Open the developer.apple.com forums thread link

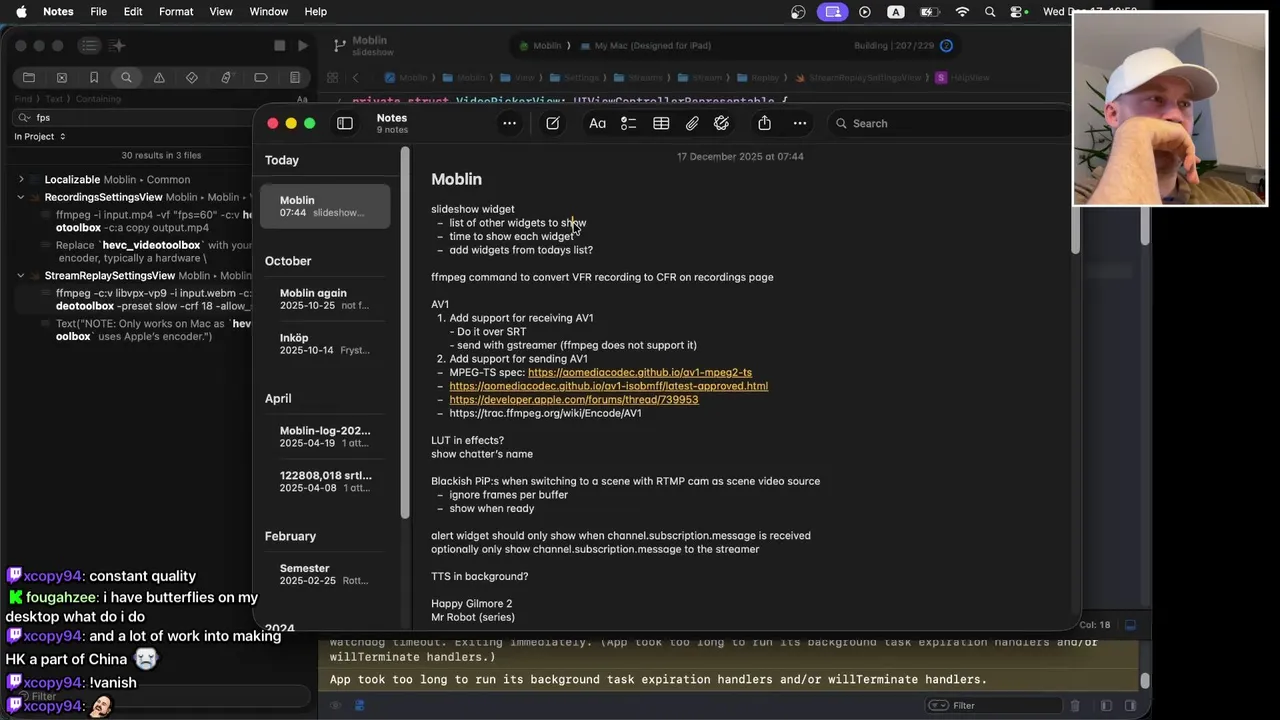coord(574,399)
